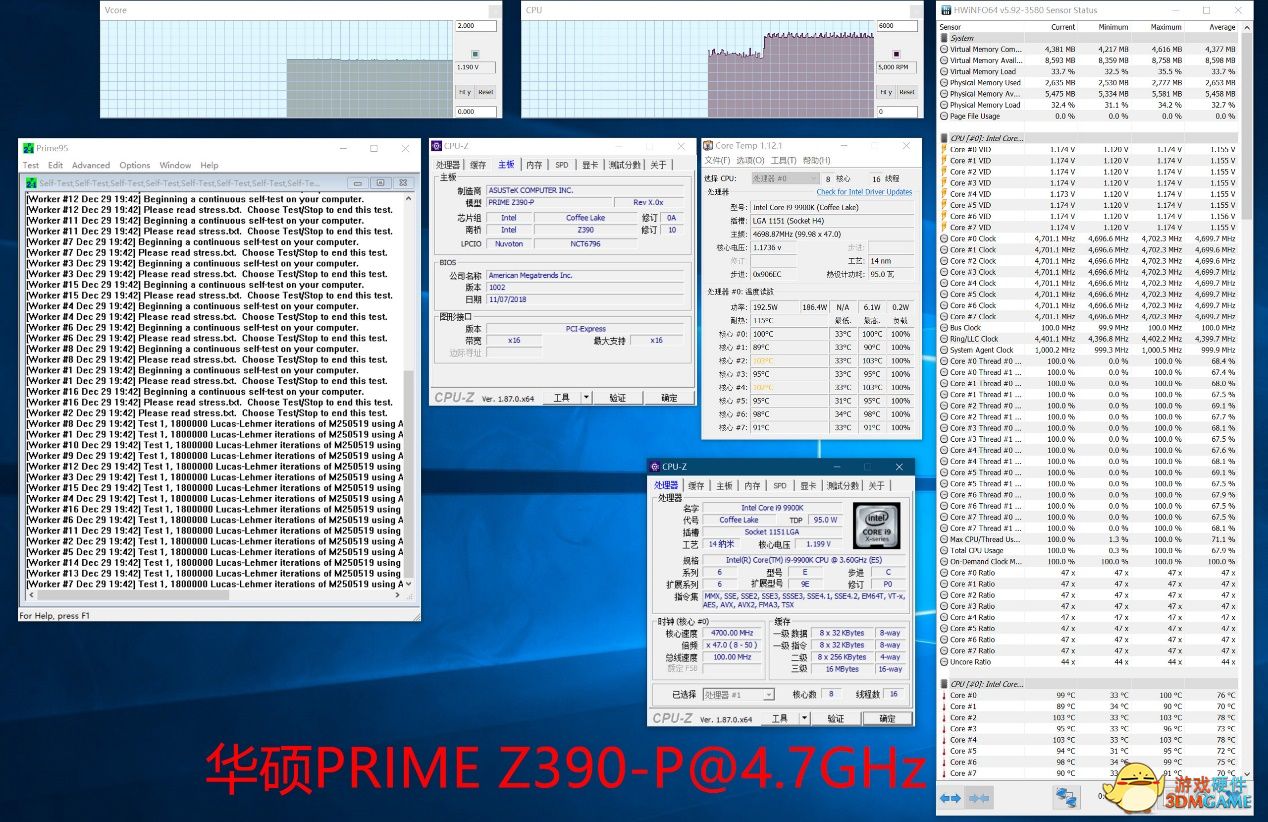The width and height of the screenshot is (1268, 822).
Task: Open 工具 dropdown arrow in lower CPU-Z
Action: 805,719
